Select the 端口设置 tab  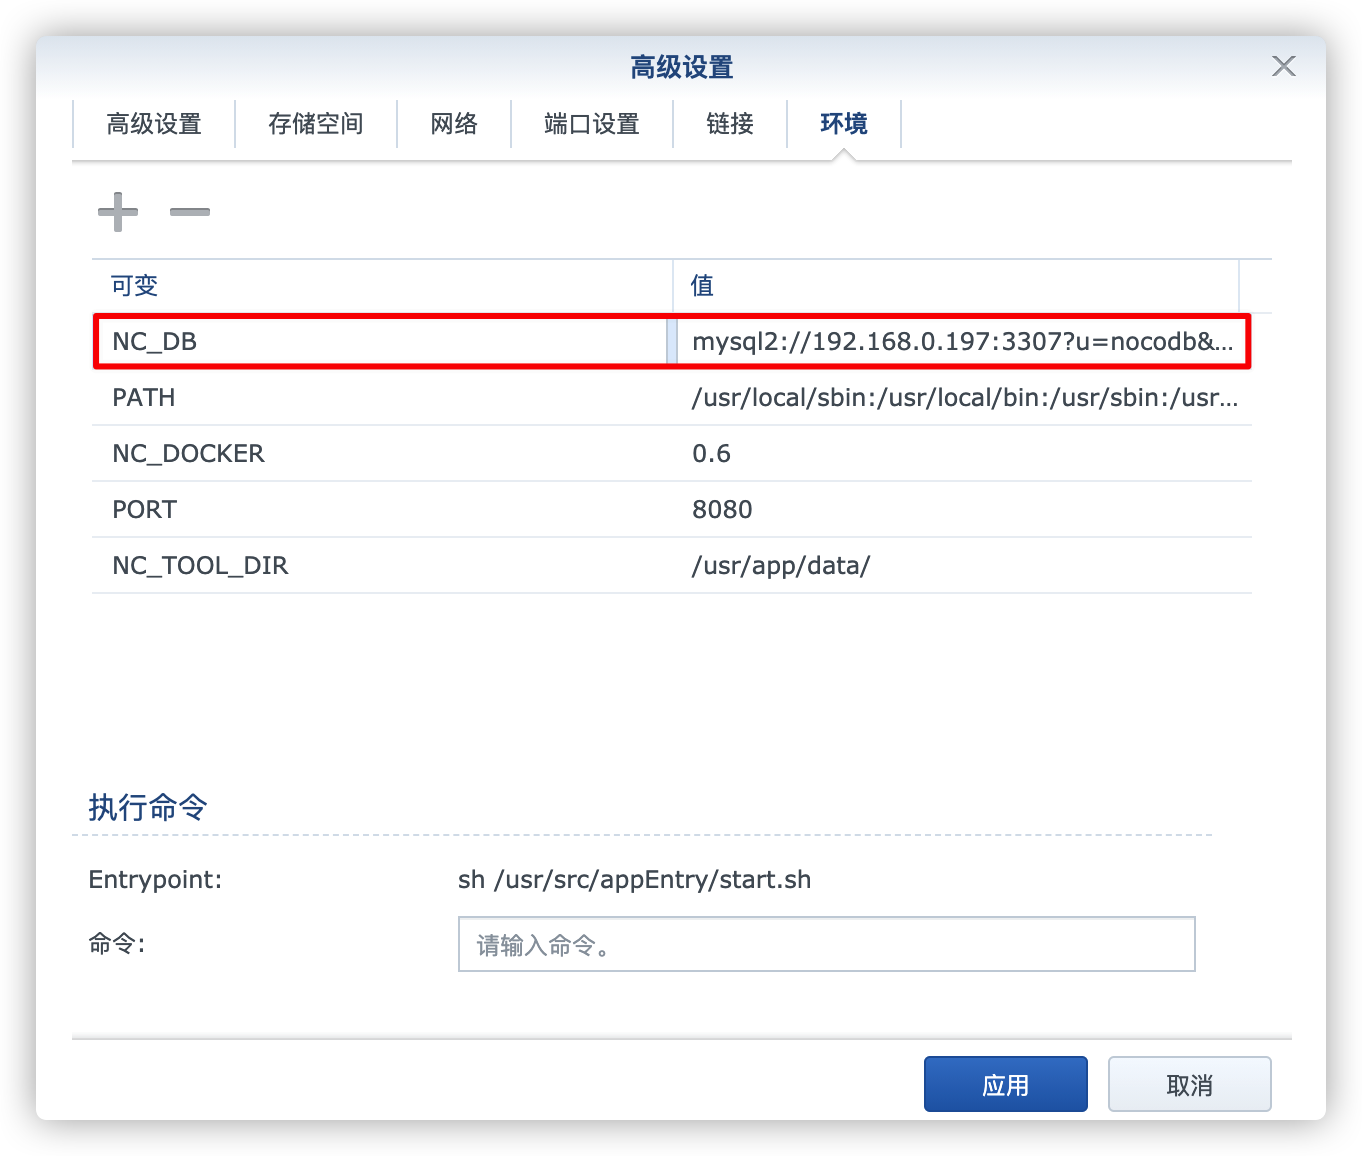(592, 124)
